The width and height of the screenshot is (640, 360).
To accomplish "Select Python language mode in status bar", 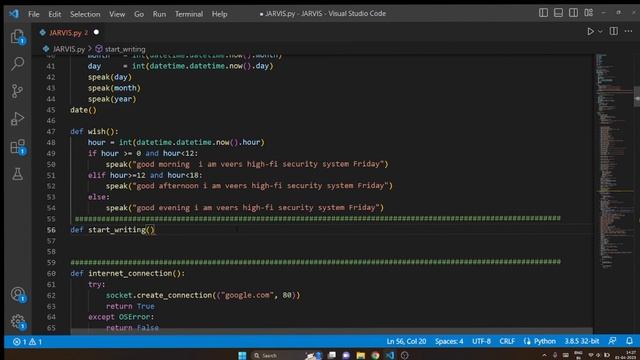I will [545, 341].
